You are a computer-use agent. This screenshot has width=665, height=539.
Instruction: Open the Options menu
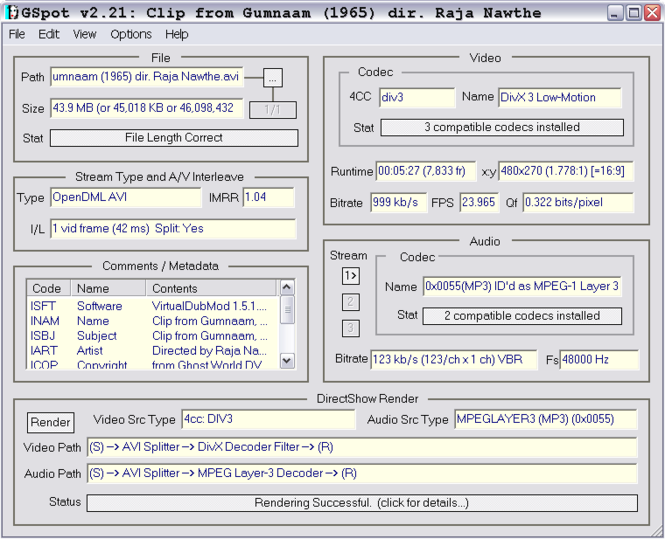coord(131,34)
